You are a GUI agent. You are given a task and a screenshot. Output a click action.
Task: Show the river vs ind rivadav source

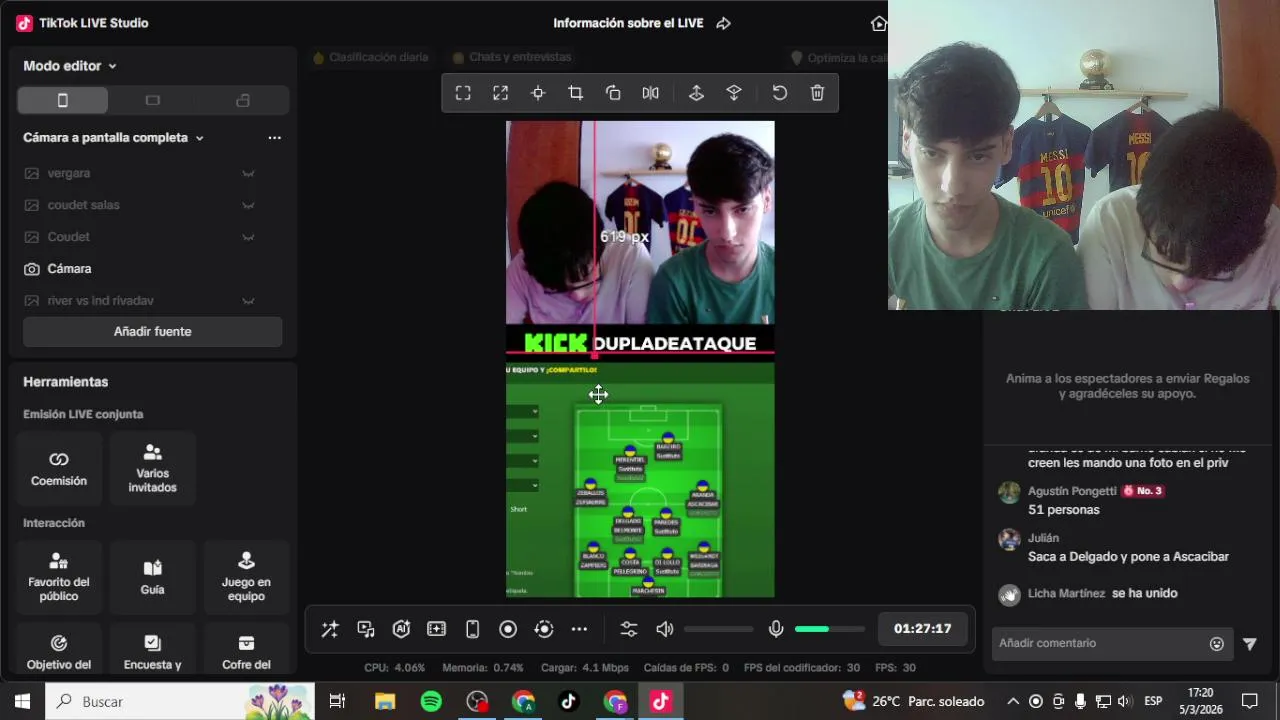pos(248,301)
